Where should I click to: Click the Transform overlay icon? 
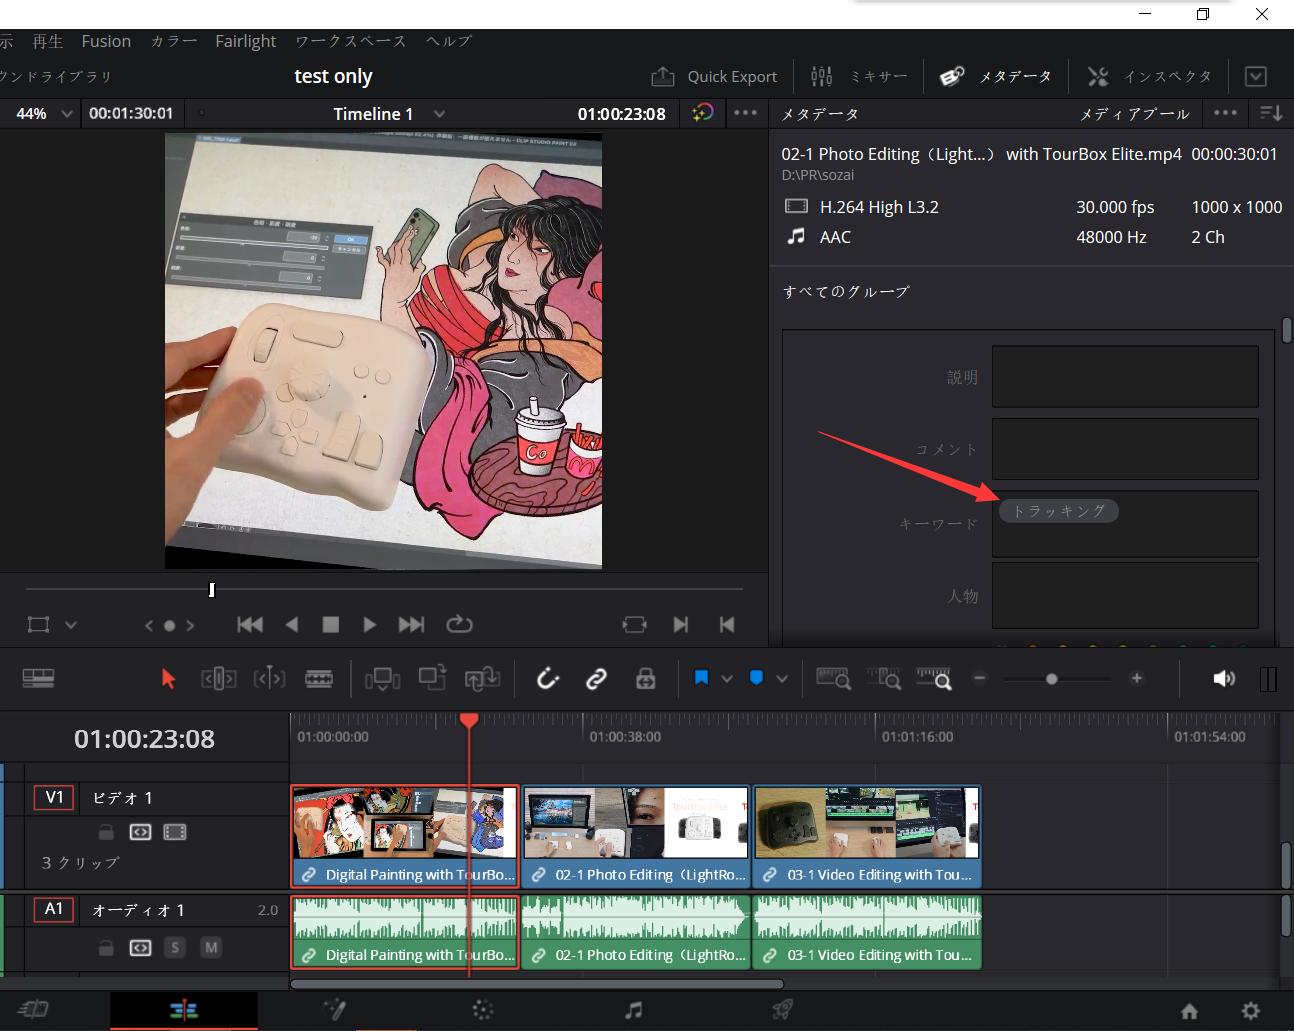[38, 625]
